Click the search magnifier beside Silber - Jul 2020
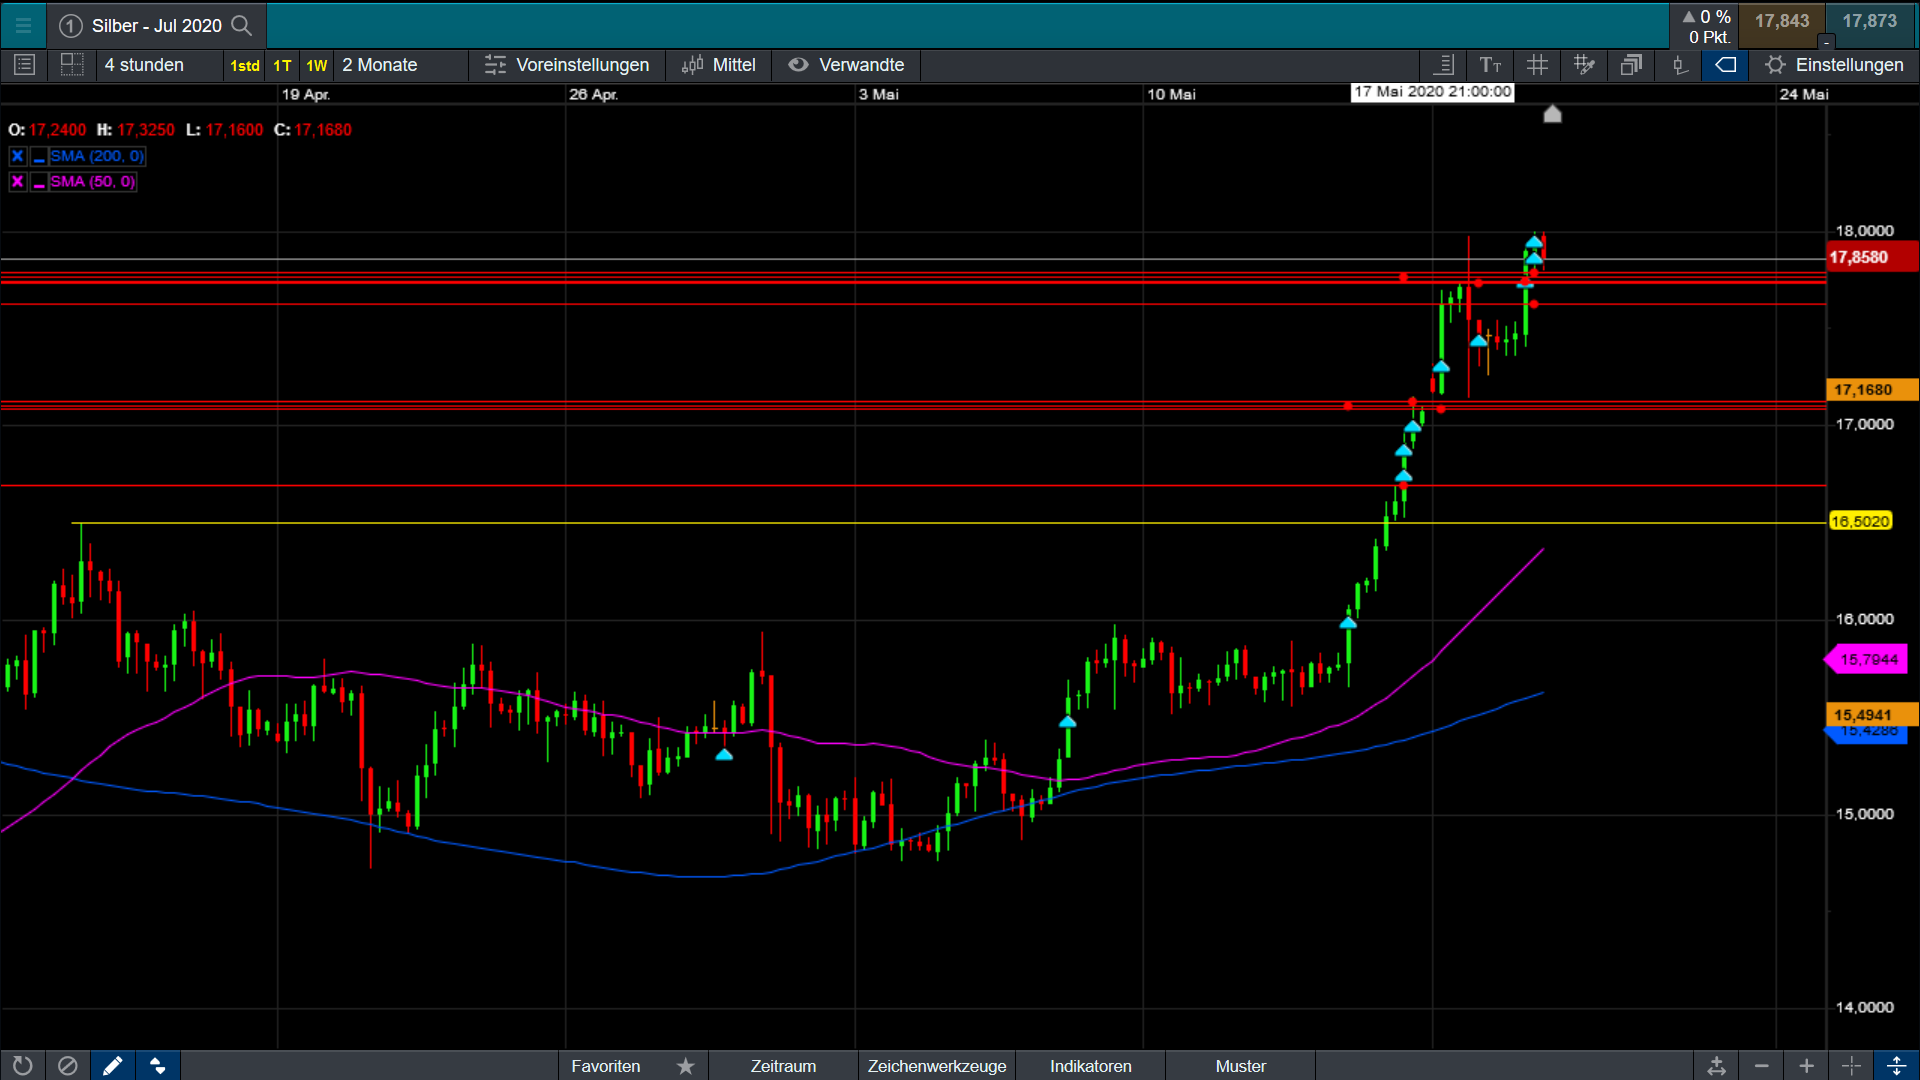The width and height of the screenshot is (1920, 1080). (x=241, y=25)
